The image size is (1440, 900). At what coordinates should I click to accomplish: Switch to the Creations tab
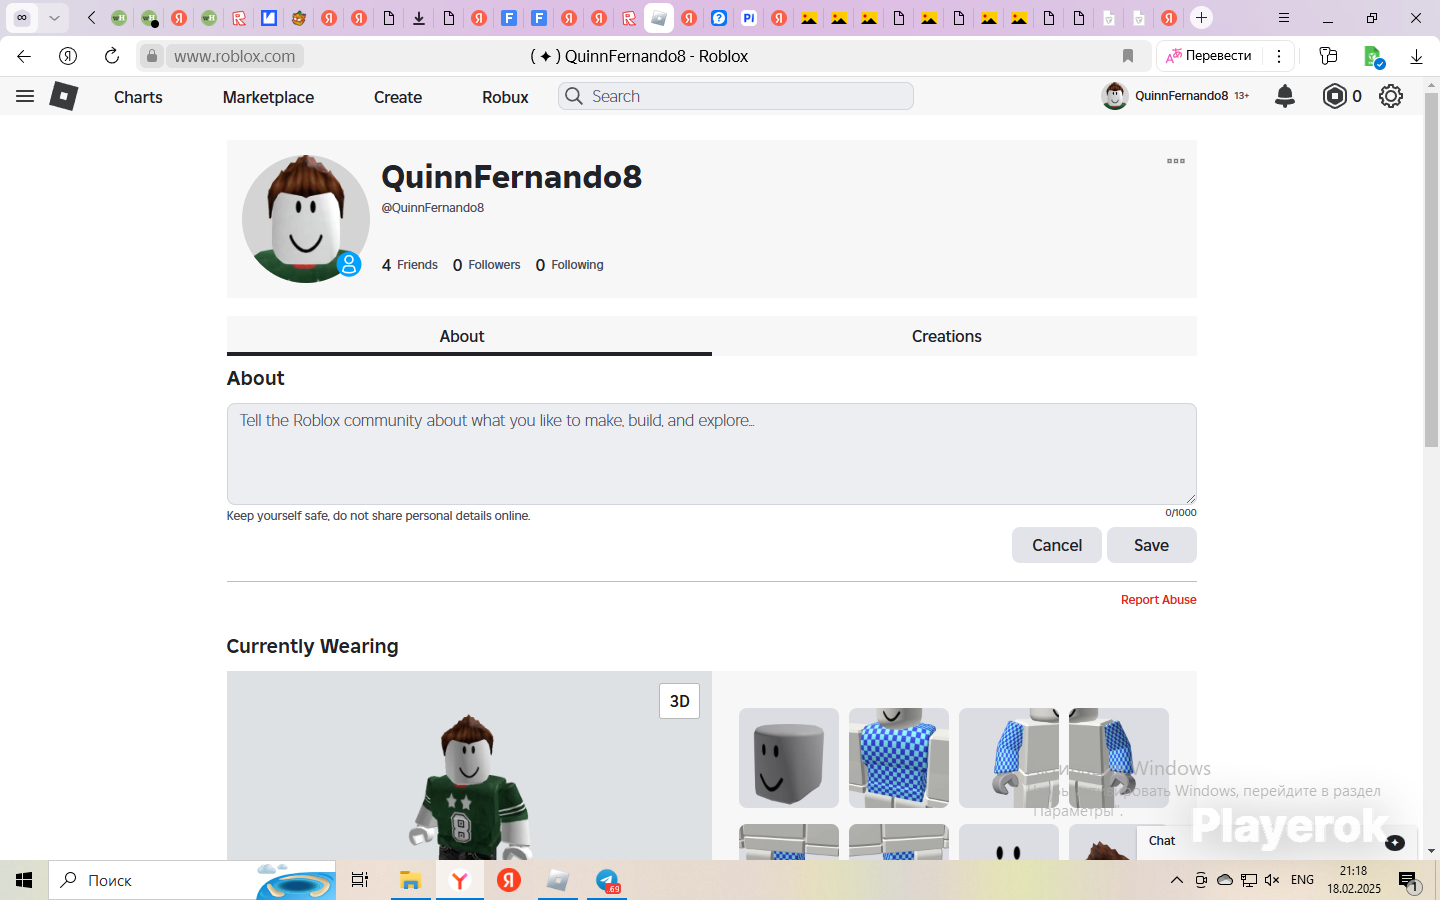point(954,336)
